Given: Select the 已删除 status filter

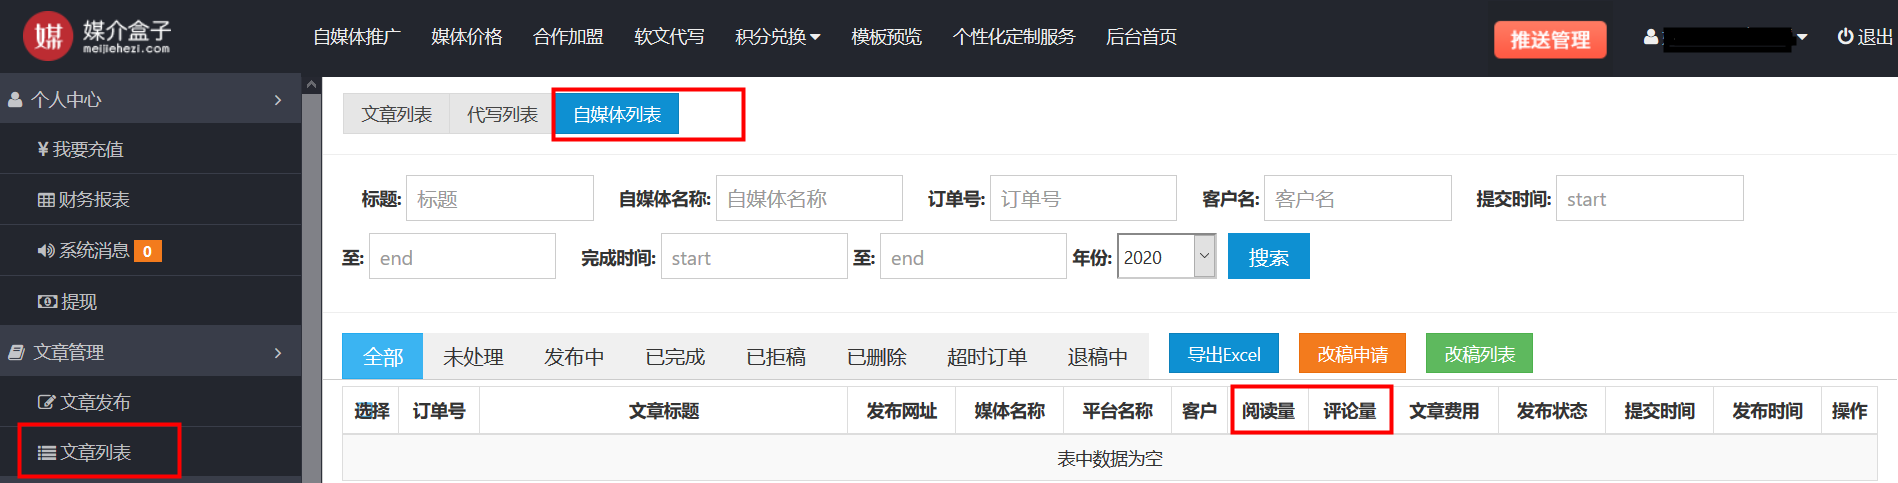Looking at the screenshot, I should coord(877,356).
